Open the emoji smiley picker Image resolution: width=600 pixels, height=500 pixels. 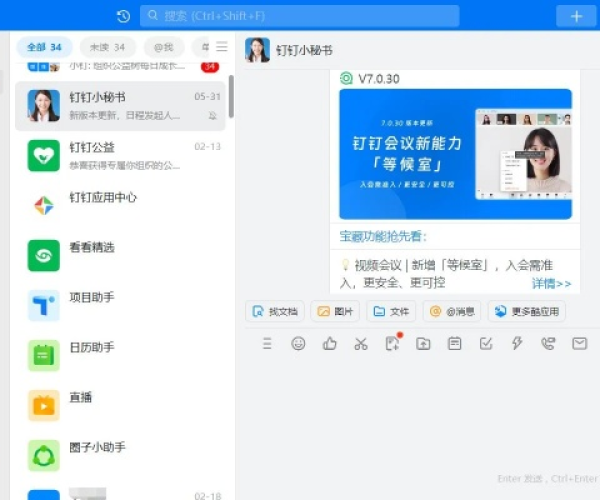298,344
